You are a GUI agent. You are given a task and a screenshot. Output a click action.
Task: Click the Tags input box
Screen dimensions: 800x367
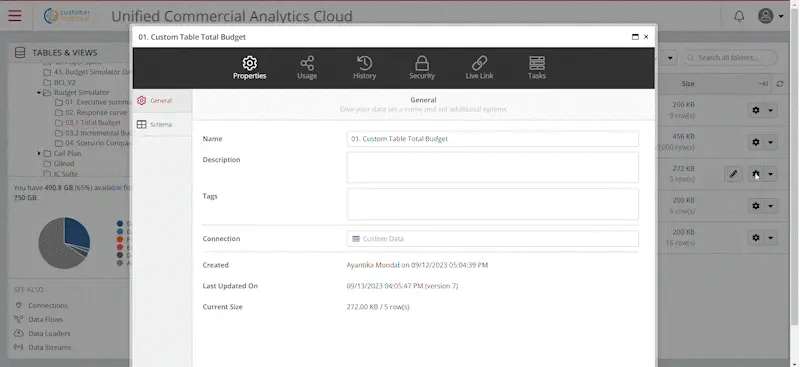pos(492,204)
